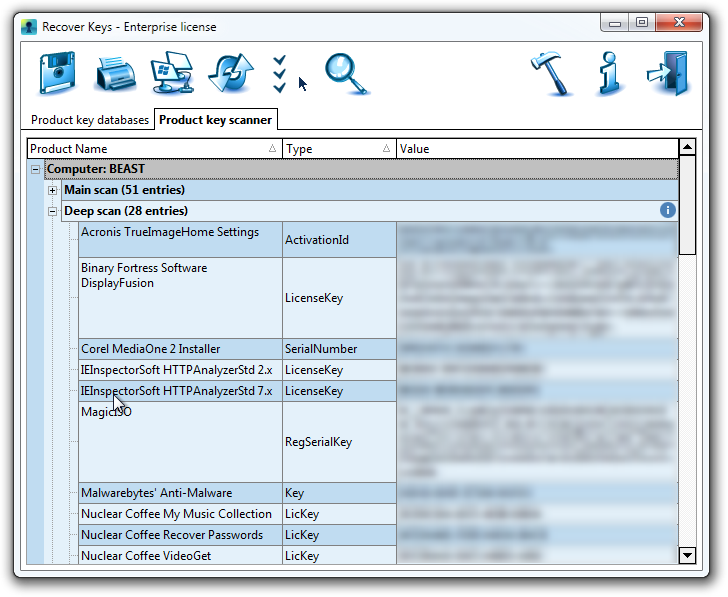The width and height of the screenshot is (728, 597).
Task: Click the vertical scrollbar thumb
Action: point(687,205)
